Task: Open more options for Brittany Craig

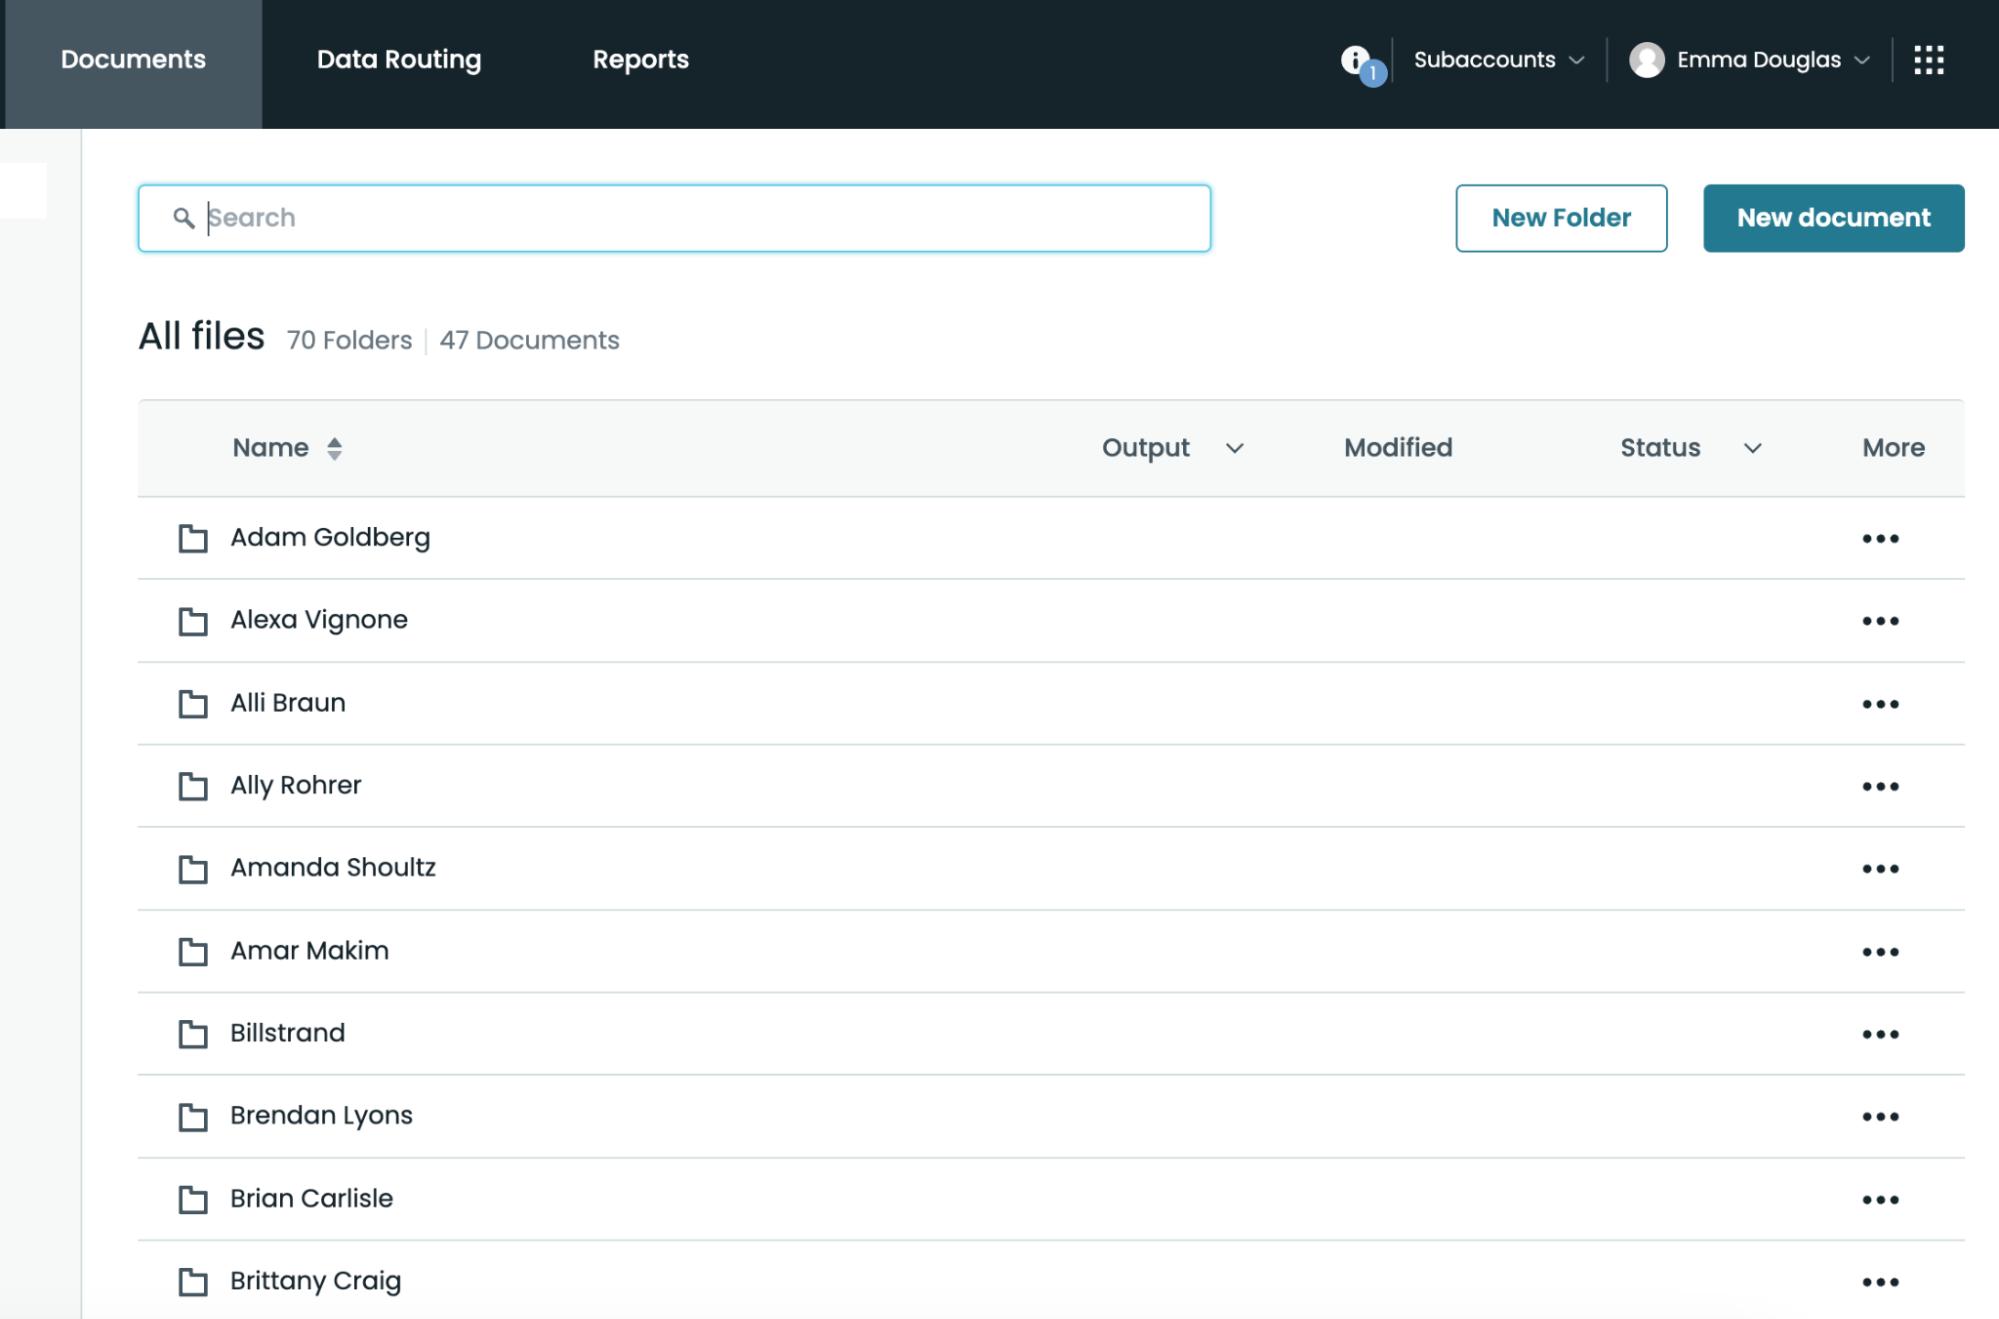Action: [x=1880, y=1282]
